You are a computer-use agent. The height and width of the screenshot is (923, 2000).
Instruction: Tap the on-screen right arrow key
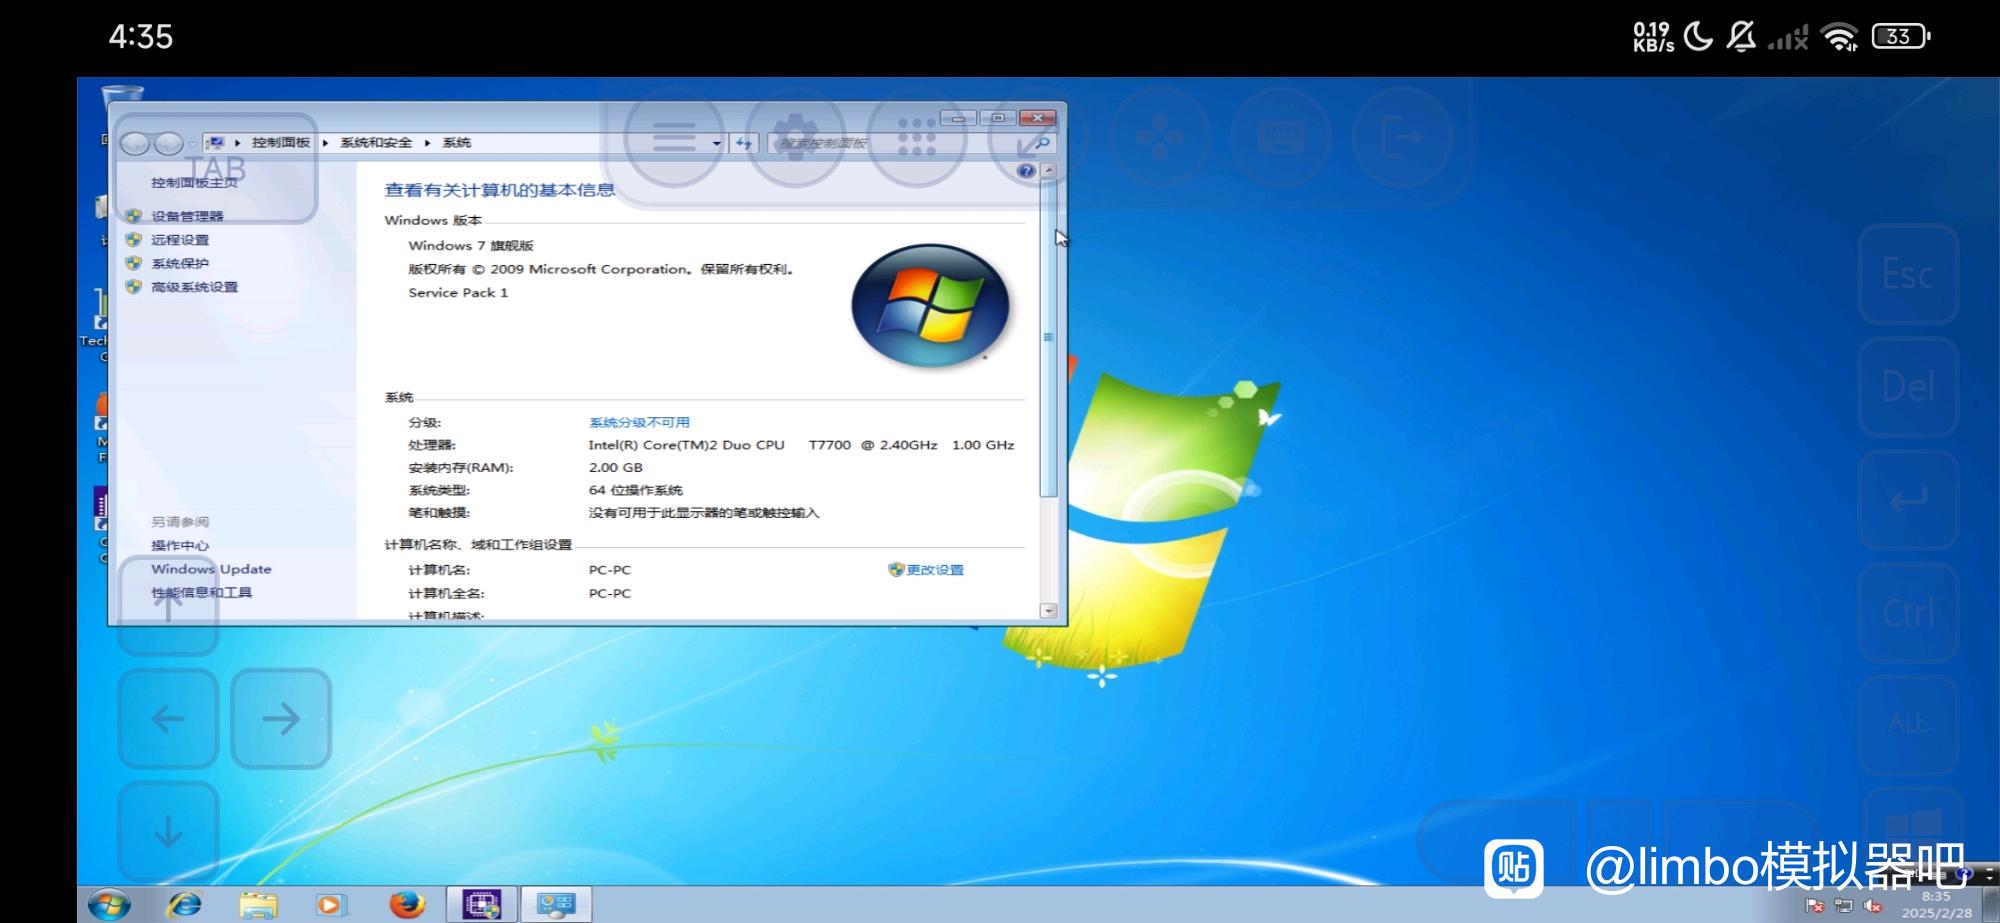281,718
